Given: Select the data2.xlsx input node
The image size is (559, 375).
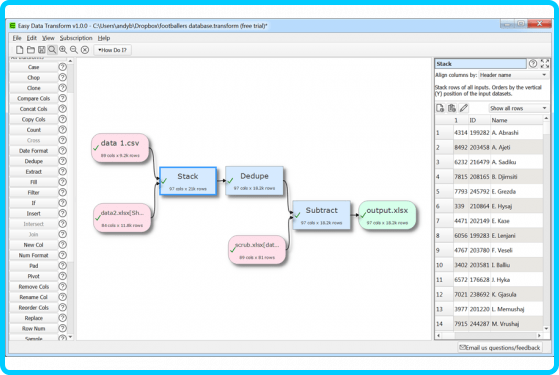Looking at the screenshot, I should click(122, 218).
